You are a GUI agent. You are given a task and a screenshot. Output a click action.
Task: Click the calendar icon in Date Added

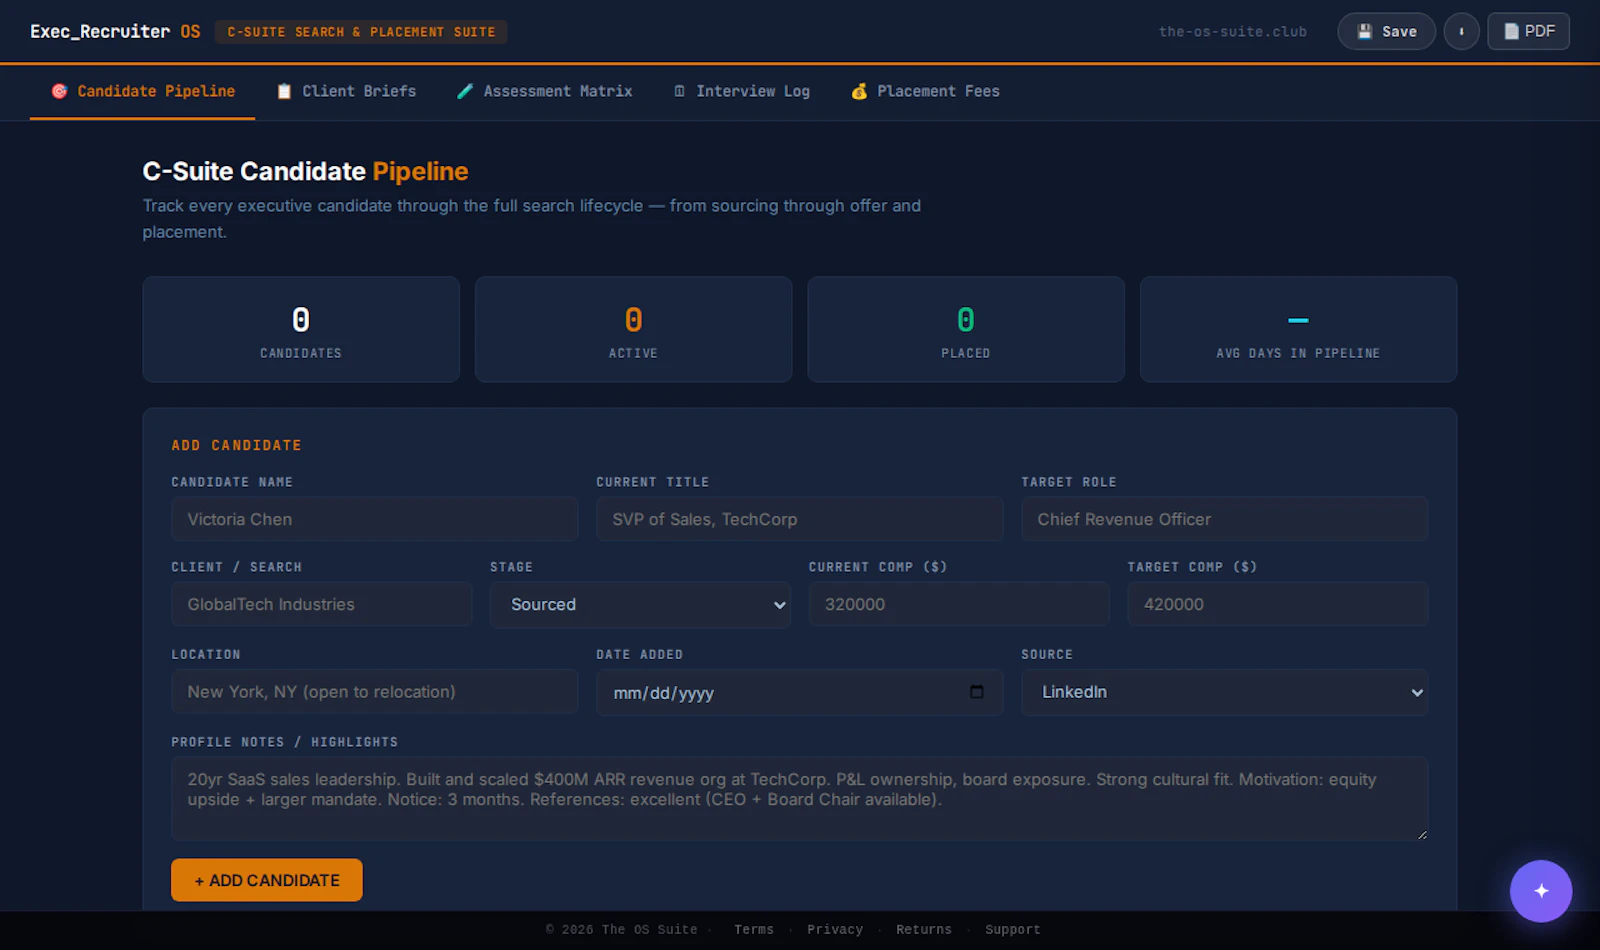pyautogui.click(x=977, y=692)
